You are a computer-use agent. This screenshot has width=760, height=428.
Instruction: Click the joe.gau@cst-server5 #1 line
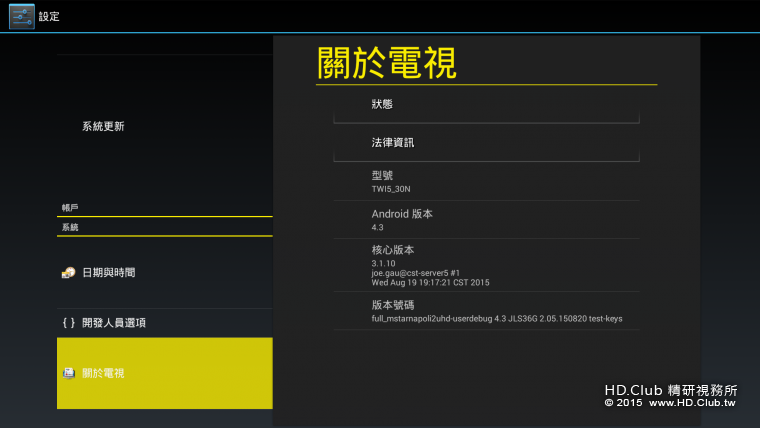pos(415,273)
